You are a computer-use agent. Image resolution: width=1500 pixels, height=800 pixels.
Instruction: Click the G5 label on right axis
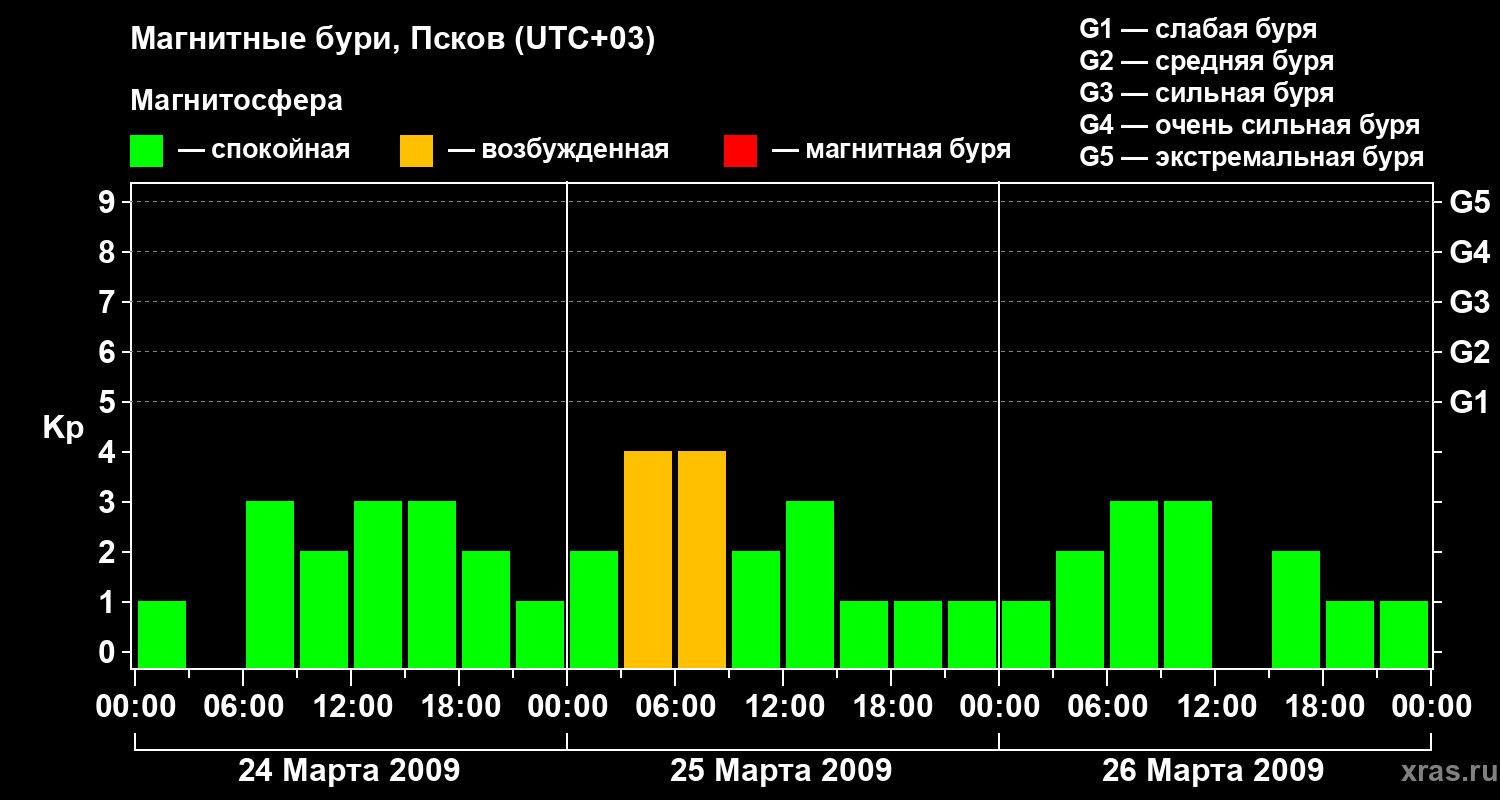pos(1469,202)
